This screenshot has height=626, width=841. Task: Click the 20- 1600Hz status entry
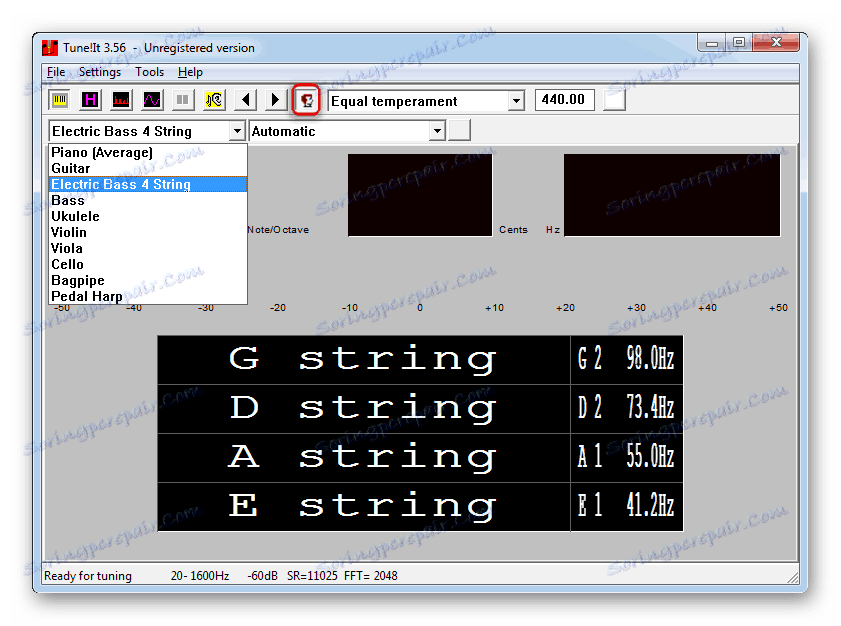(200, 576)
